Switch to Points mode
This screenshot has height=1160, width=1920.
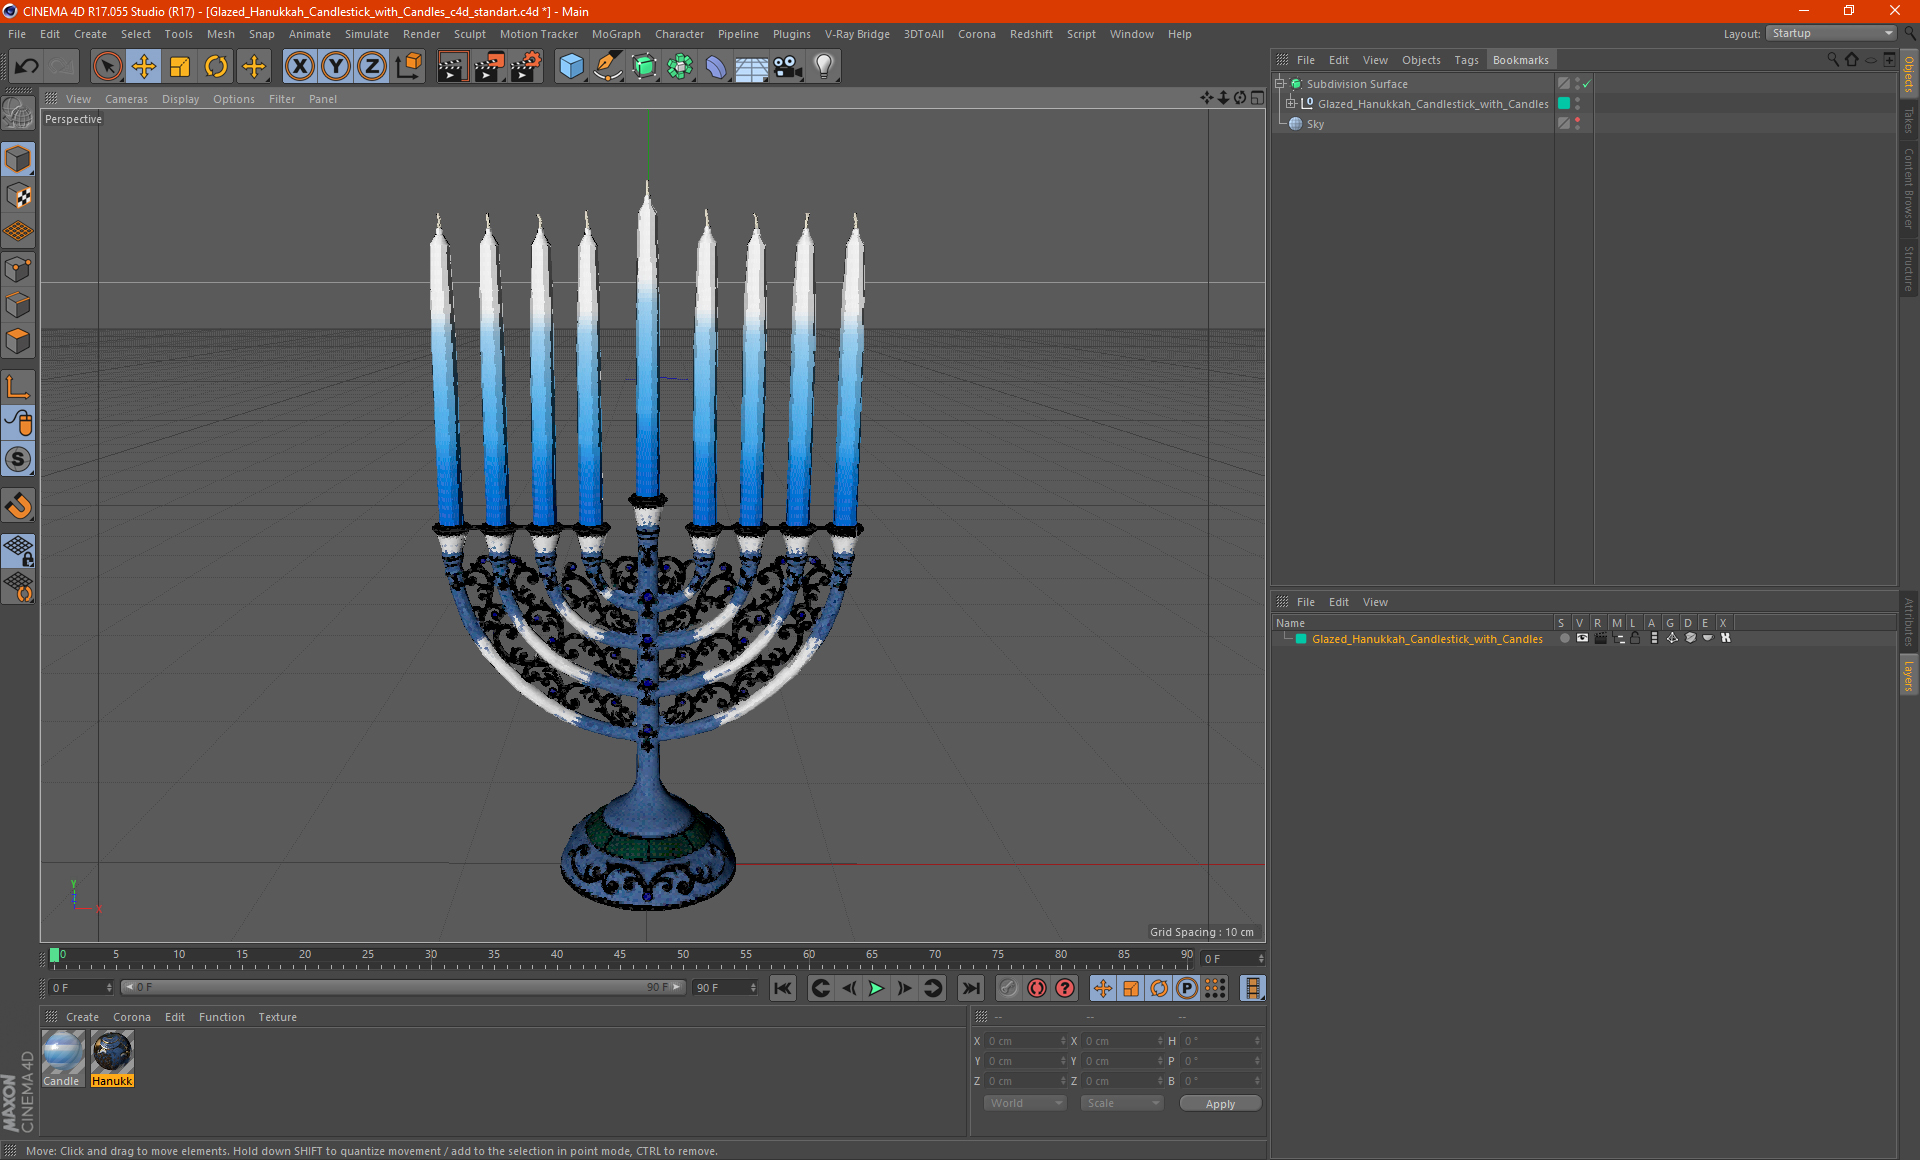(x=19, y=269)
